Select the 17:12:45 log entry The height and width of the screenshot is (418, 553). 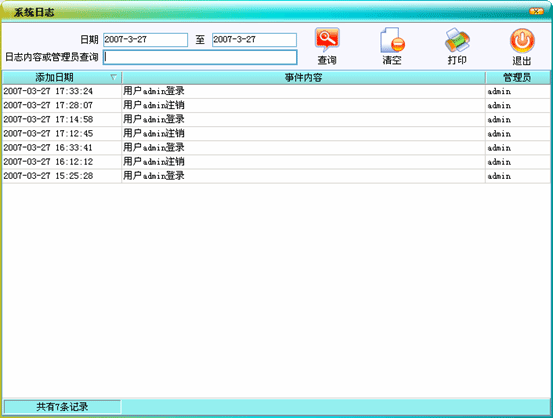[276, 134]
